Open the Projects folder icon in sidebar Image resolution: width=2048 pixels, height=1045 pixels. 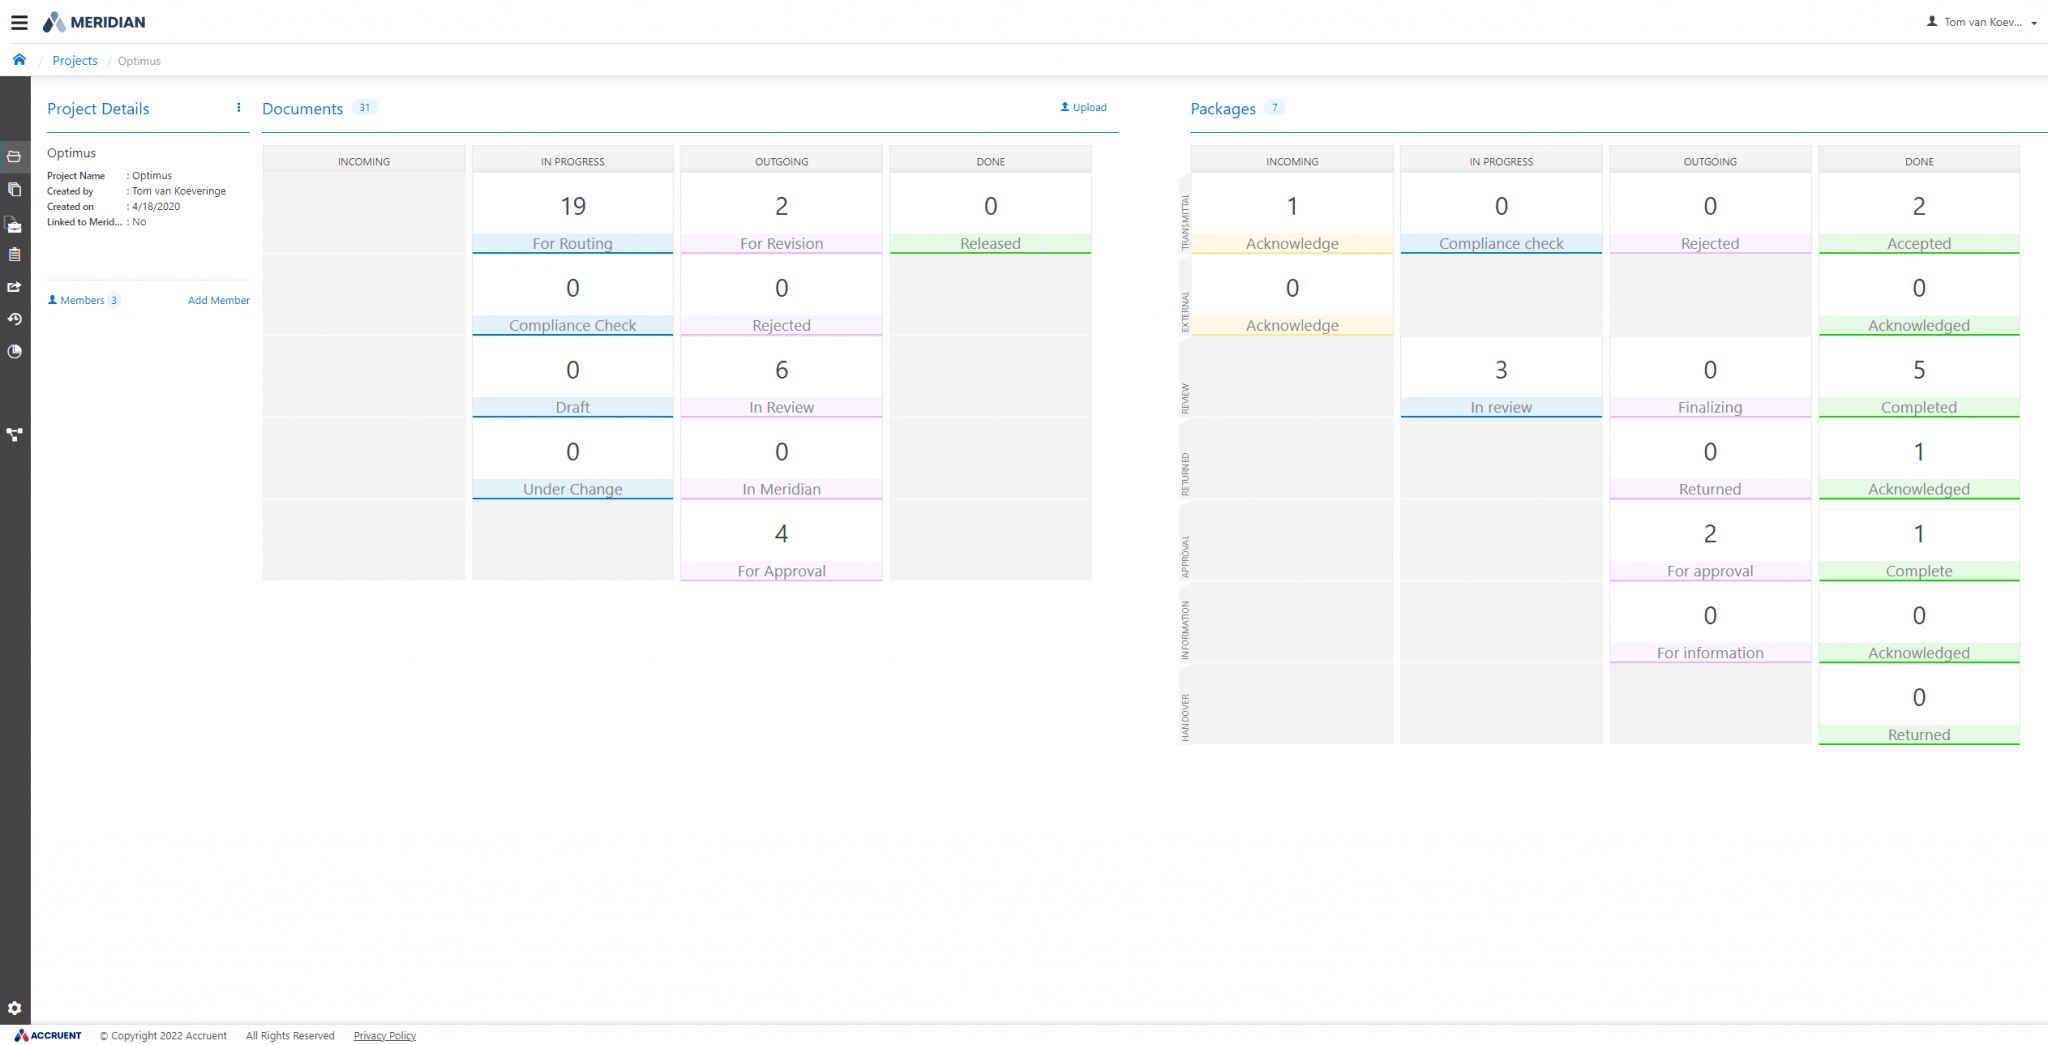pos(14,156)
